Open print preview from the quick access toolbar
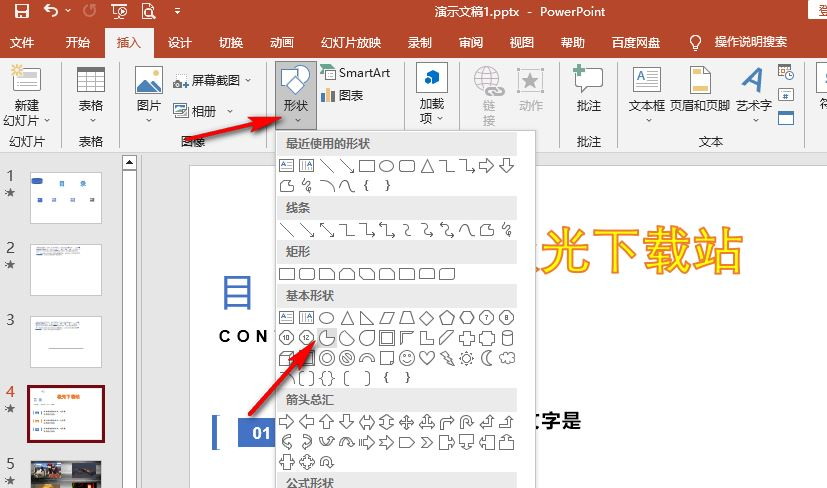Image resolution: width=827 pixels, height=488 pixels. coord(149,11)
